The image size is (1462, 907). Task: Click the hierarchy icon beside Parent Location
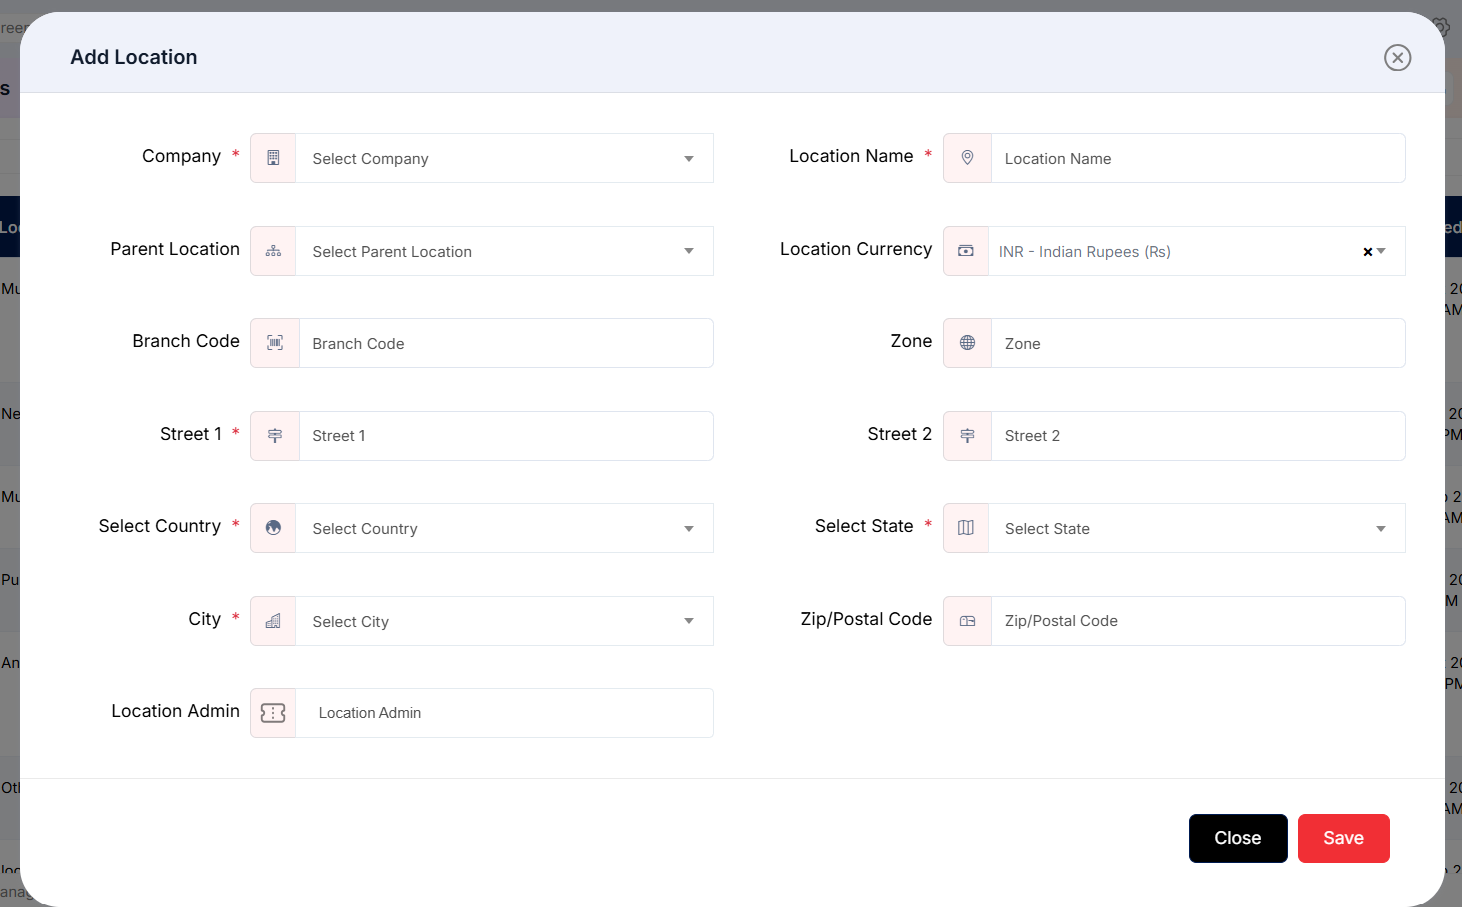(x=273, y=251)
